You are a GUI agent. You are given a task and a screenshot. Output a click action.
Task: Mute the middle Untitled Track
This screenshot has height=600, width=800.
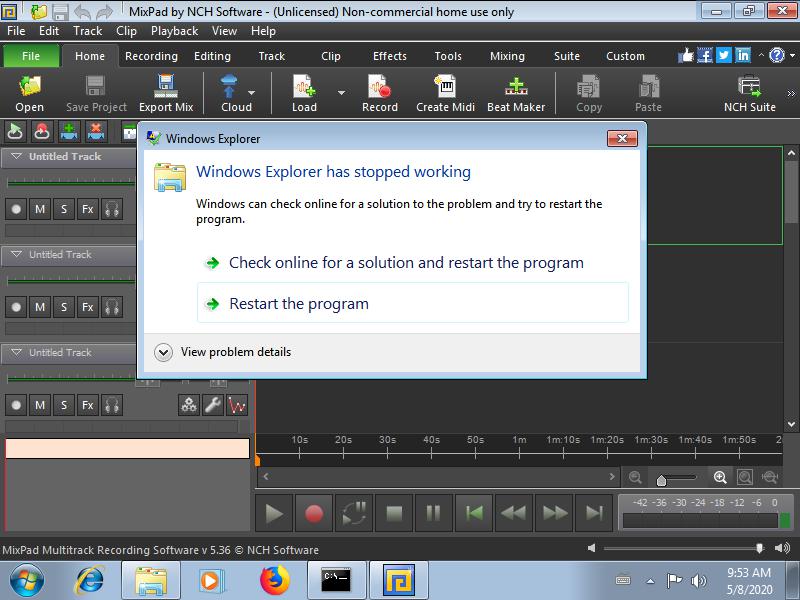pos(40,307)
